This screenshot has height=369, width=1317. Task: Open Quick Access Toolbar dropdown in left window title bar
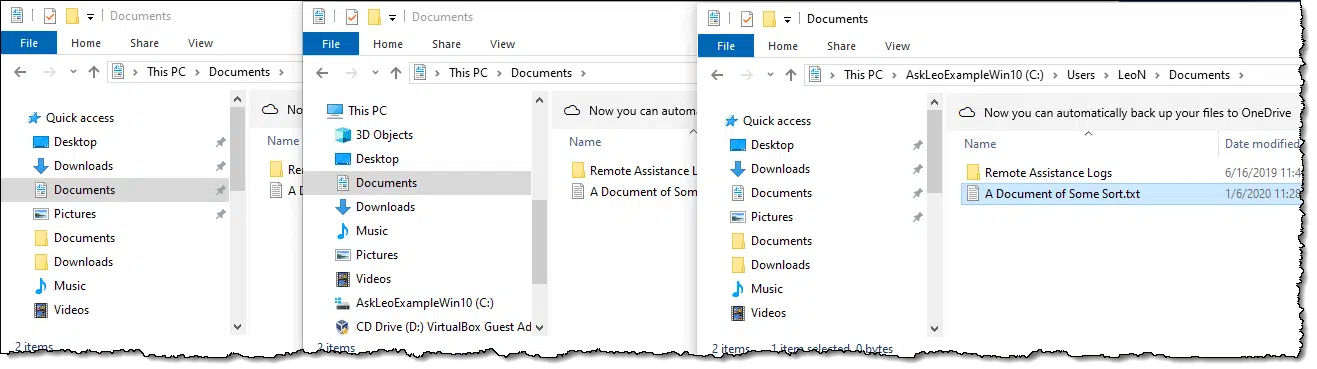click(91, 17)
